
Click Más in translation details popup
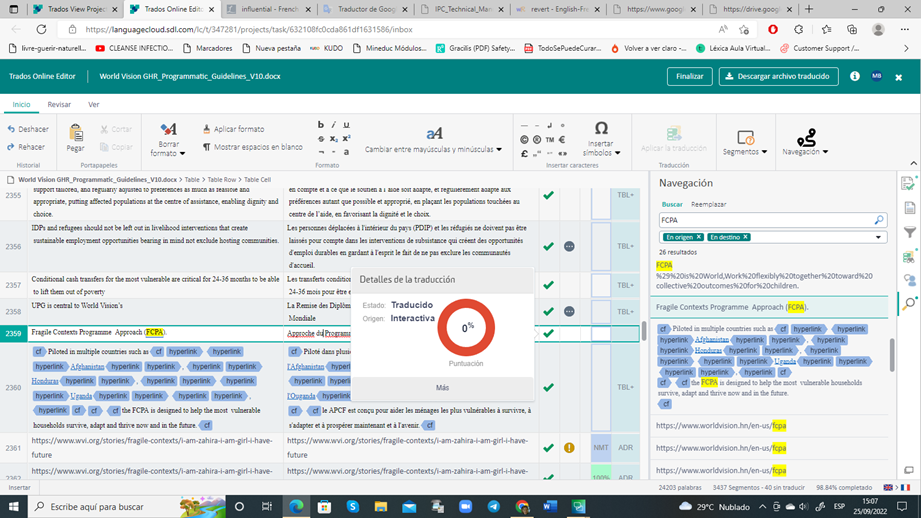(x=442, y=388)
